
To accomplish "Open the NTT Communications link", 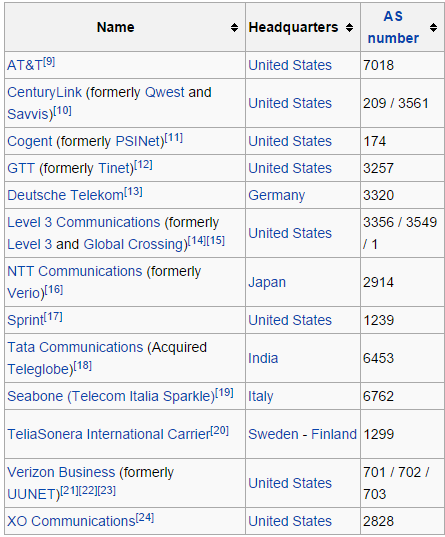I will [x=75, y=271].
